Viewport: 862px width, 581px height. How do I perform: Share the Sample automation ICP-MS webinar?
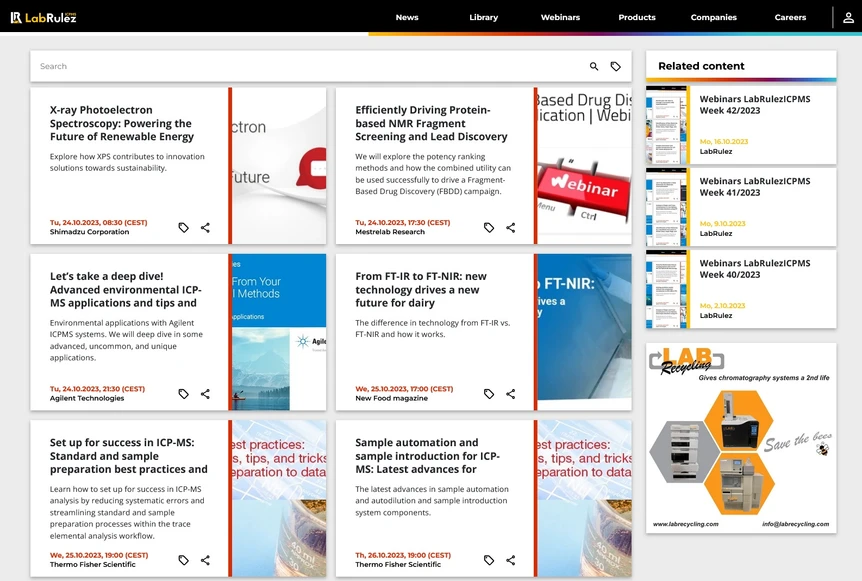(x=511, y=560)
